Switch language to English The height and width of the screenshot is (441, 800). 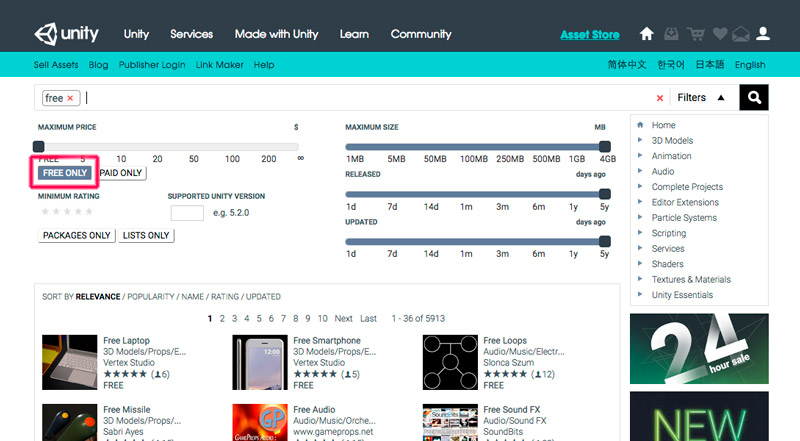(x=750, y=65)
